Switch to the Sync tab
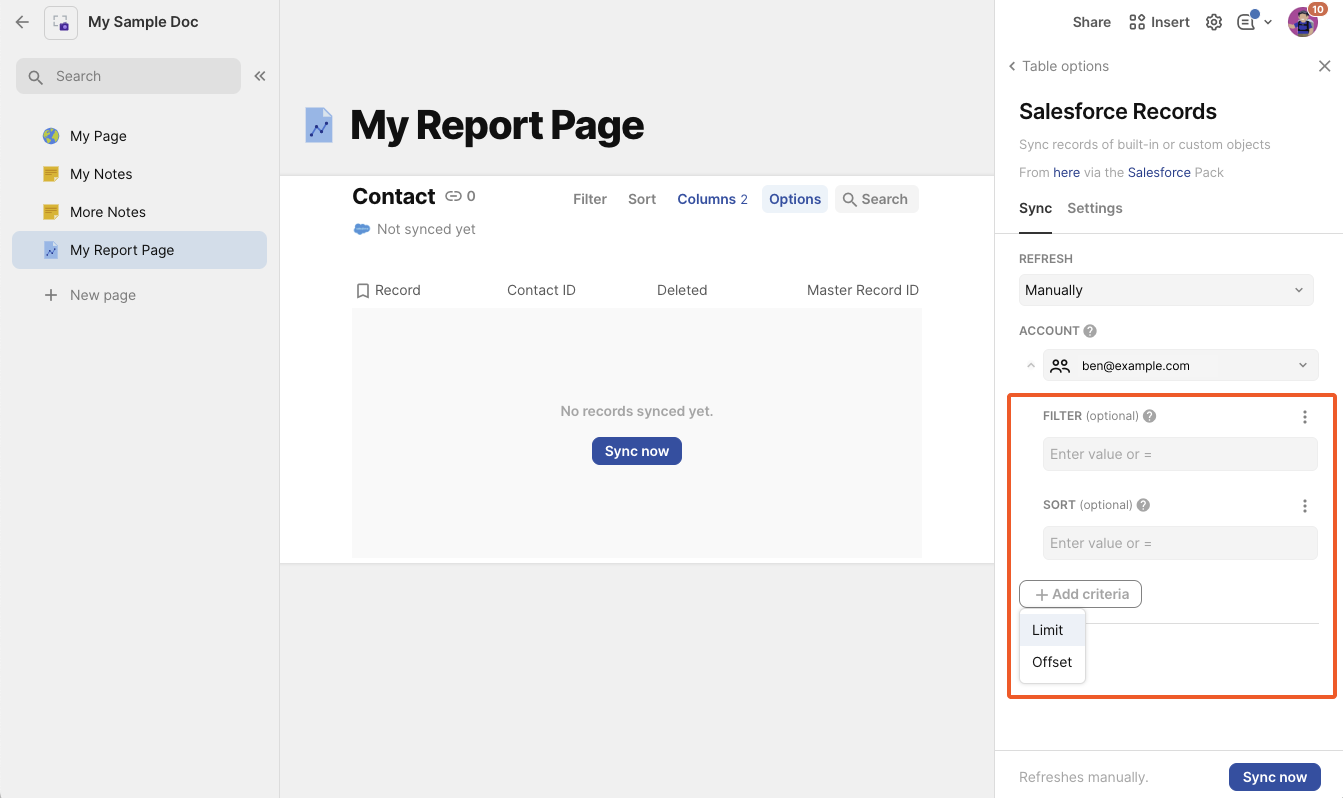The height and width of the screenshot is (798, 1343). (x=1035, y=208)
